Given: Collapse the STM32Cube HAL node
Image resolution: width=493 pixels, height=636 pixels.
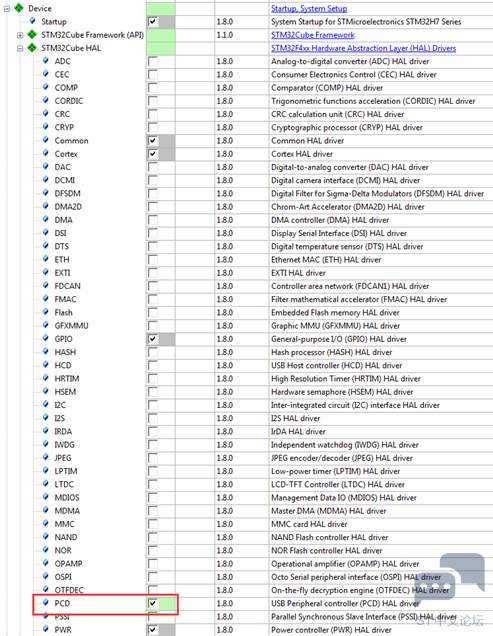Looking at the screenshot, I should tap(20, 48).
